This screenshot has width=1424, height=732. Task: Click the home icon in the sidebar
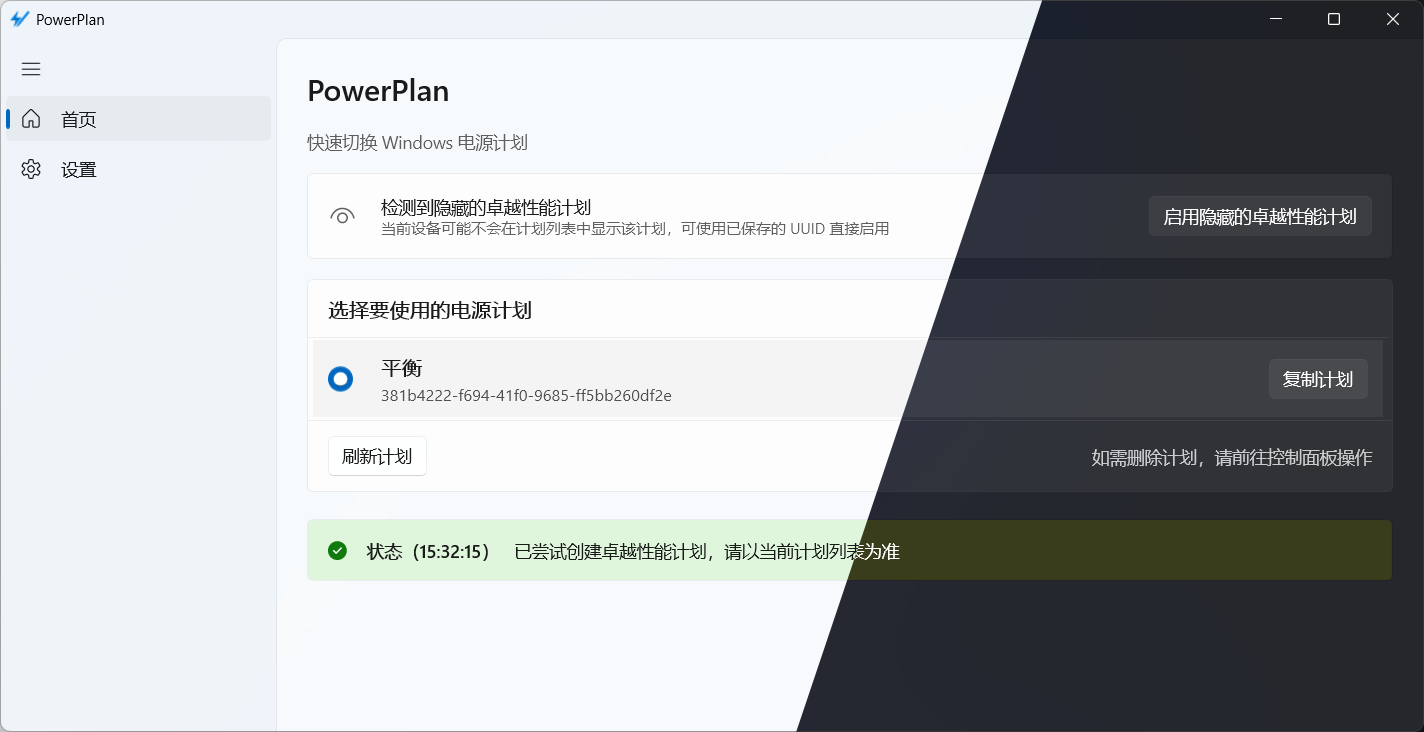(x=31, y=119)
